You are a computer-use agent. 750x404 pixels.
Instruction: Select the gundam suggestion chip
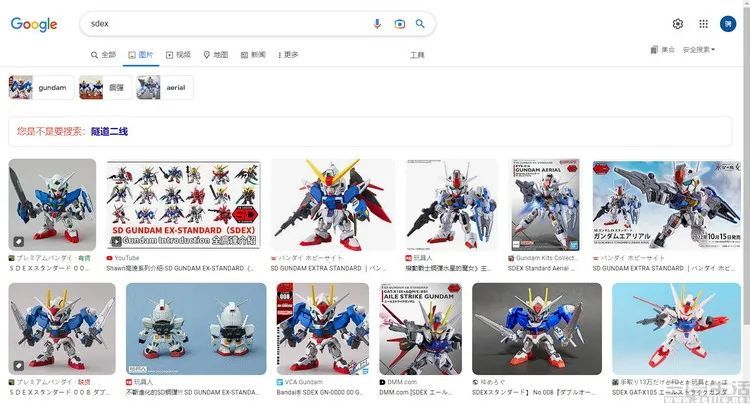click(x=42, y=87)
